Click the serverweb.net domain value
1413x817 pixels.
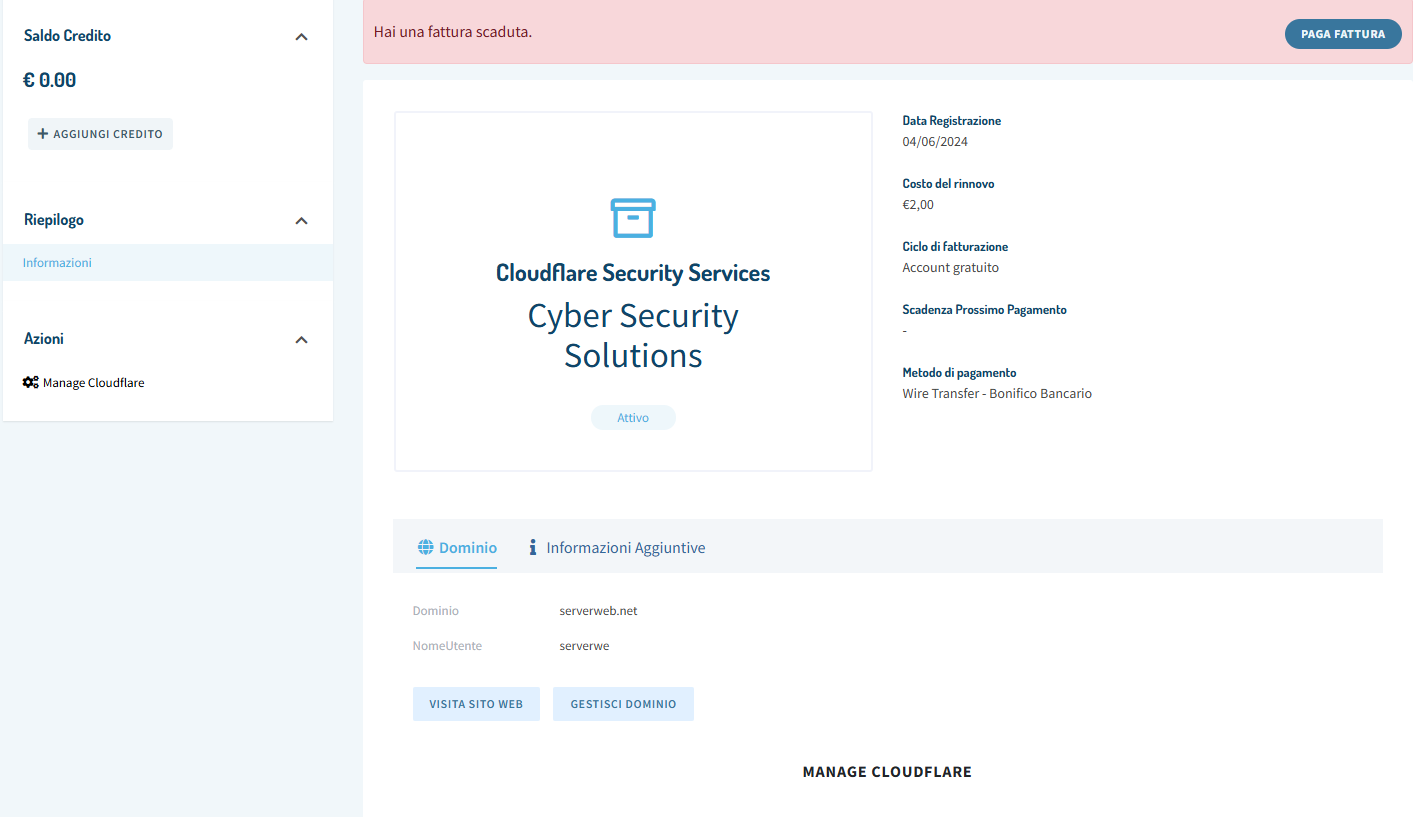tap(598, 611)
